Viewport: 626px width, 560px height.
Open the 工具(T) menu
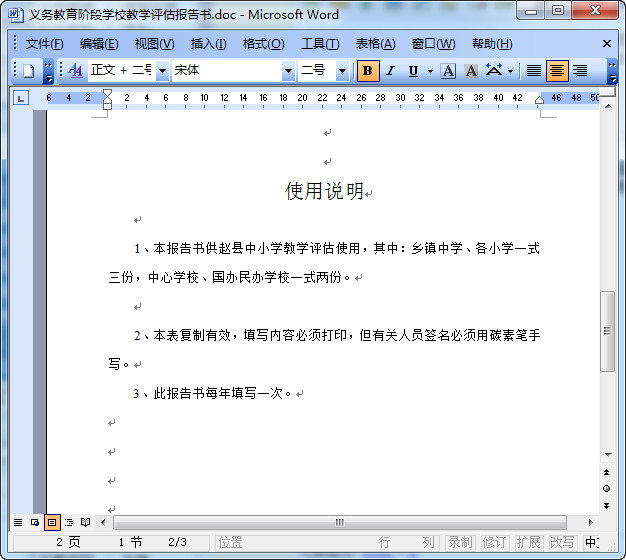click(x=320, y=44)
